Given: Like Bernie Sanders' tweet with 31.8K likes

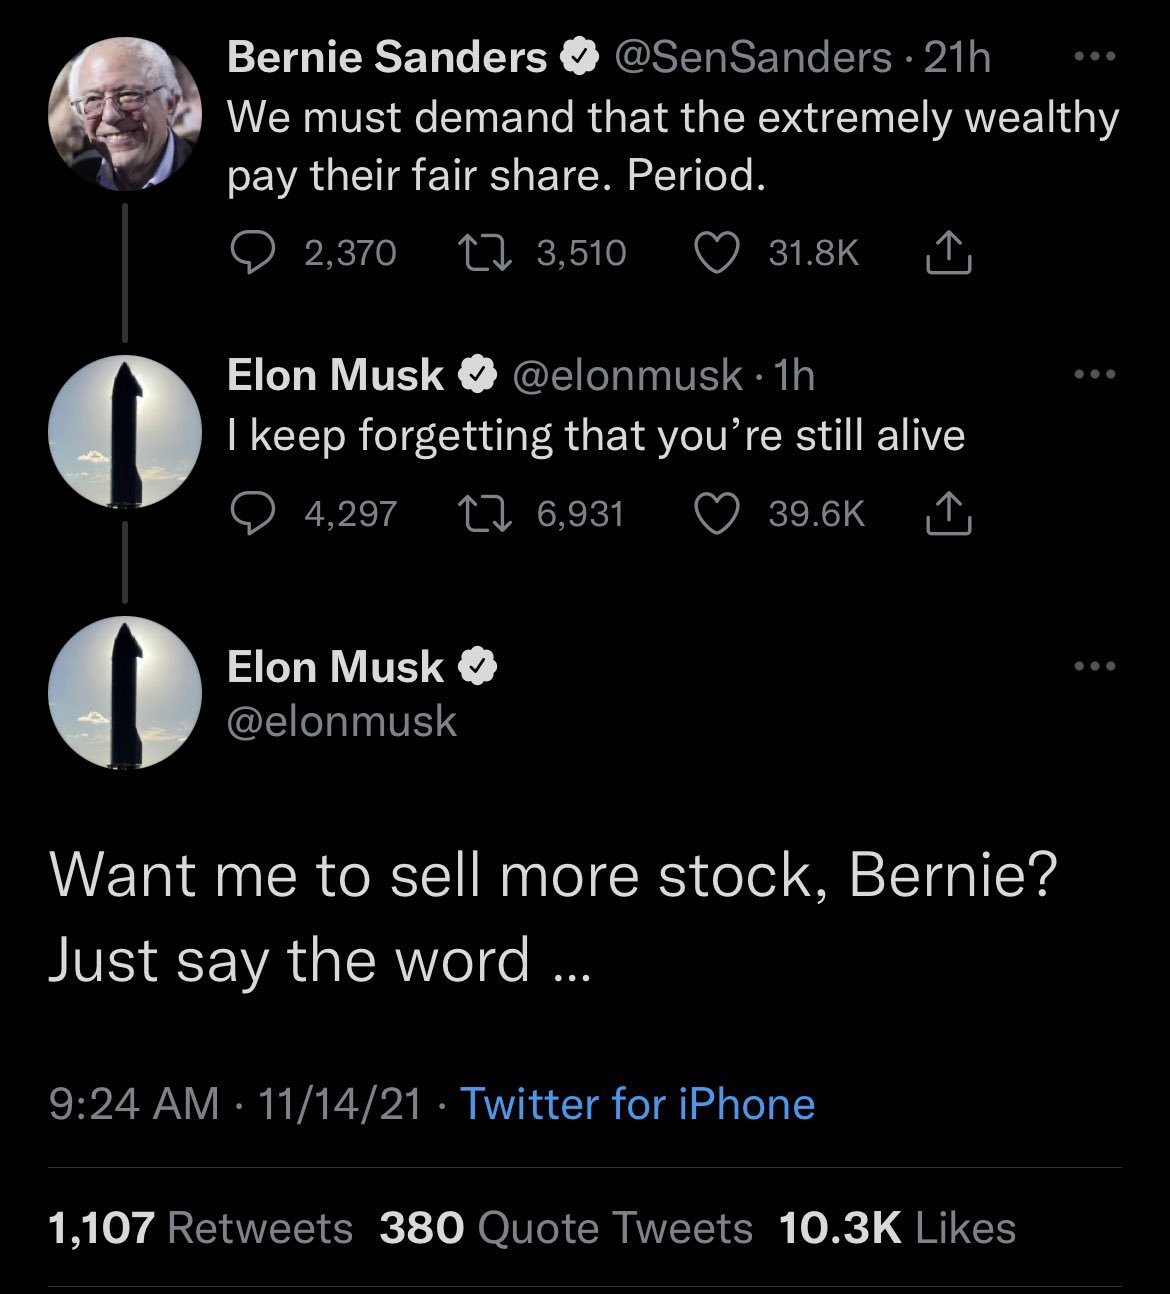Looking at the screenshot, I should point(715,253).
